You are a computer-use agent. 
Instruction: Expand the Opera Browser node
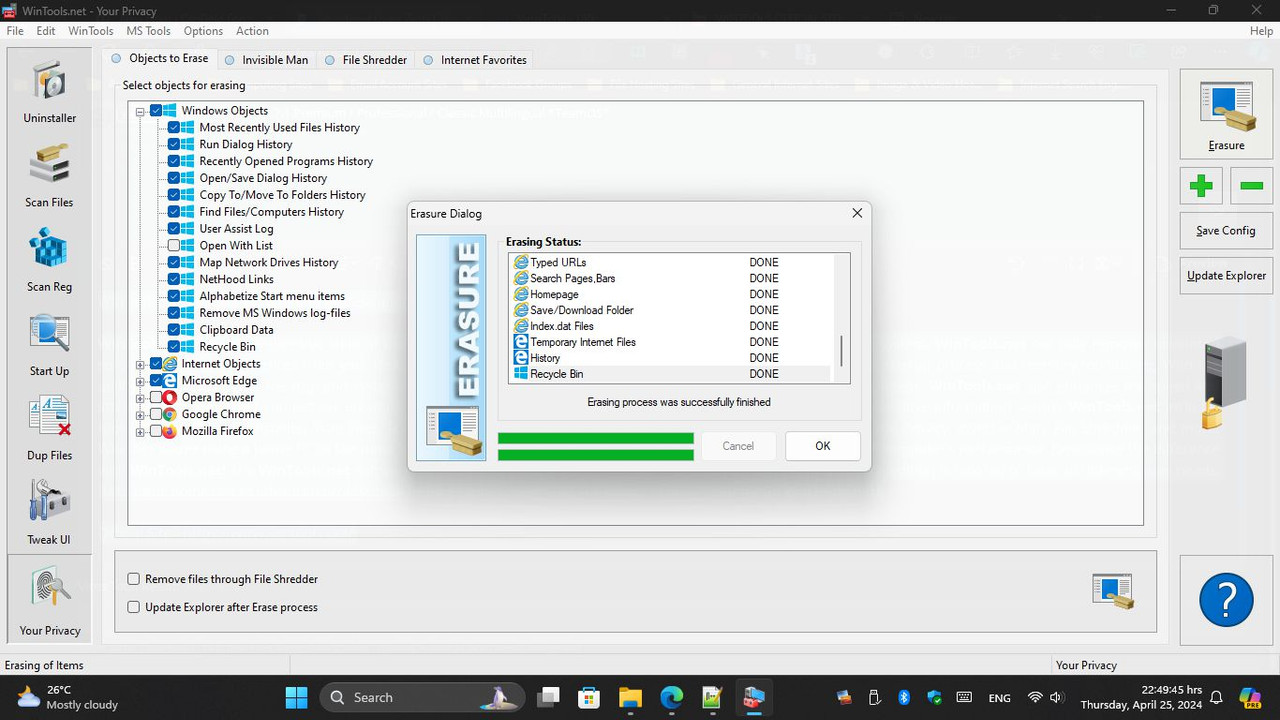(x=141, y=398)
